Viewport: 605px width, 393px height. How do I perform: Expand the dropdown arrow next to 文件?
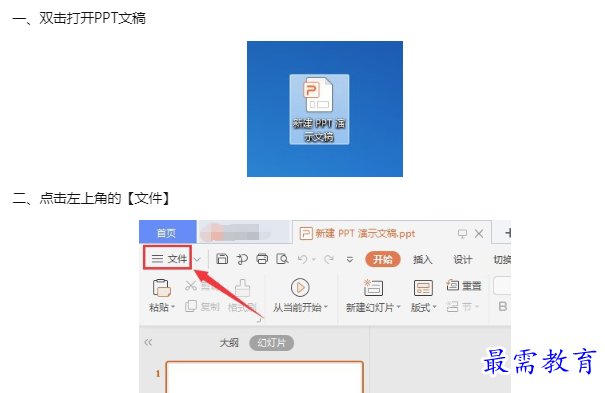(197, 260)
